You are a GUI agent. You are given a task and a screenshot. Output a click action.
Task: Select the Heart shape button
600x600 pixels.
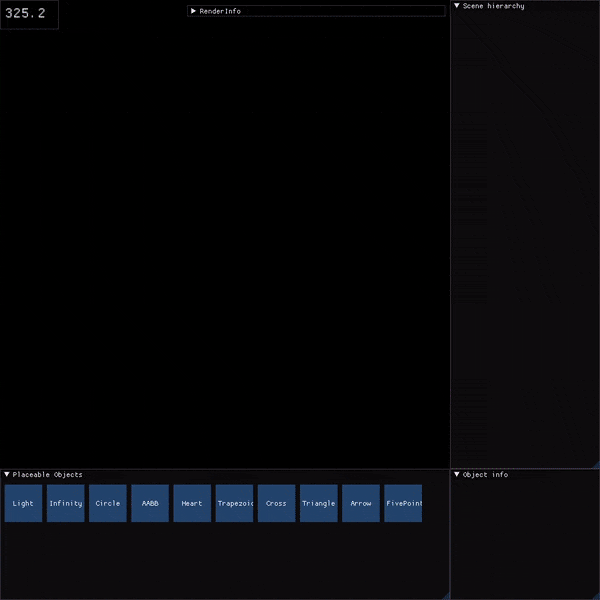point(192,503)
